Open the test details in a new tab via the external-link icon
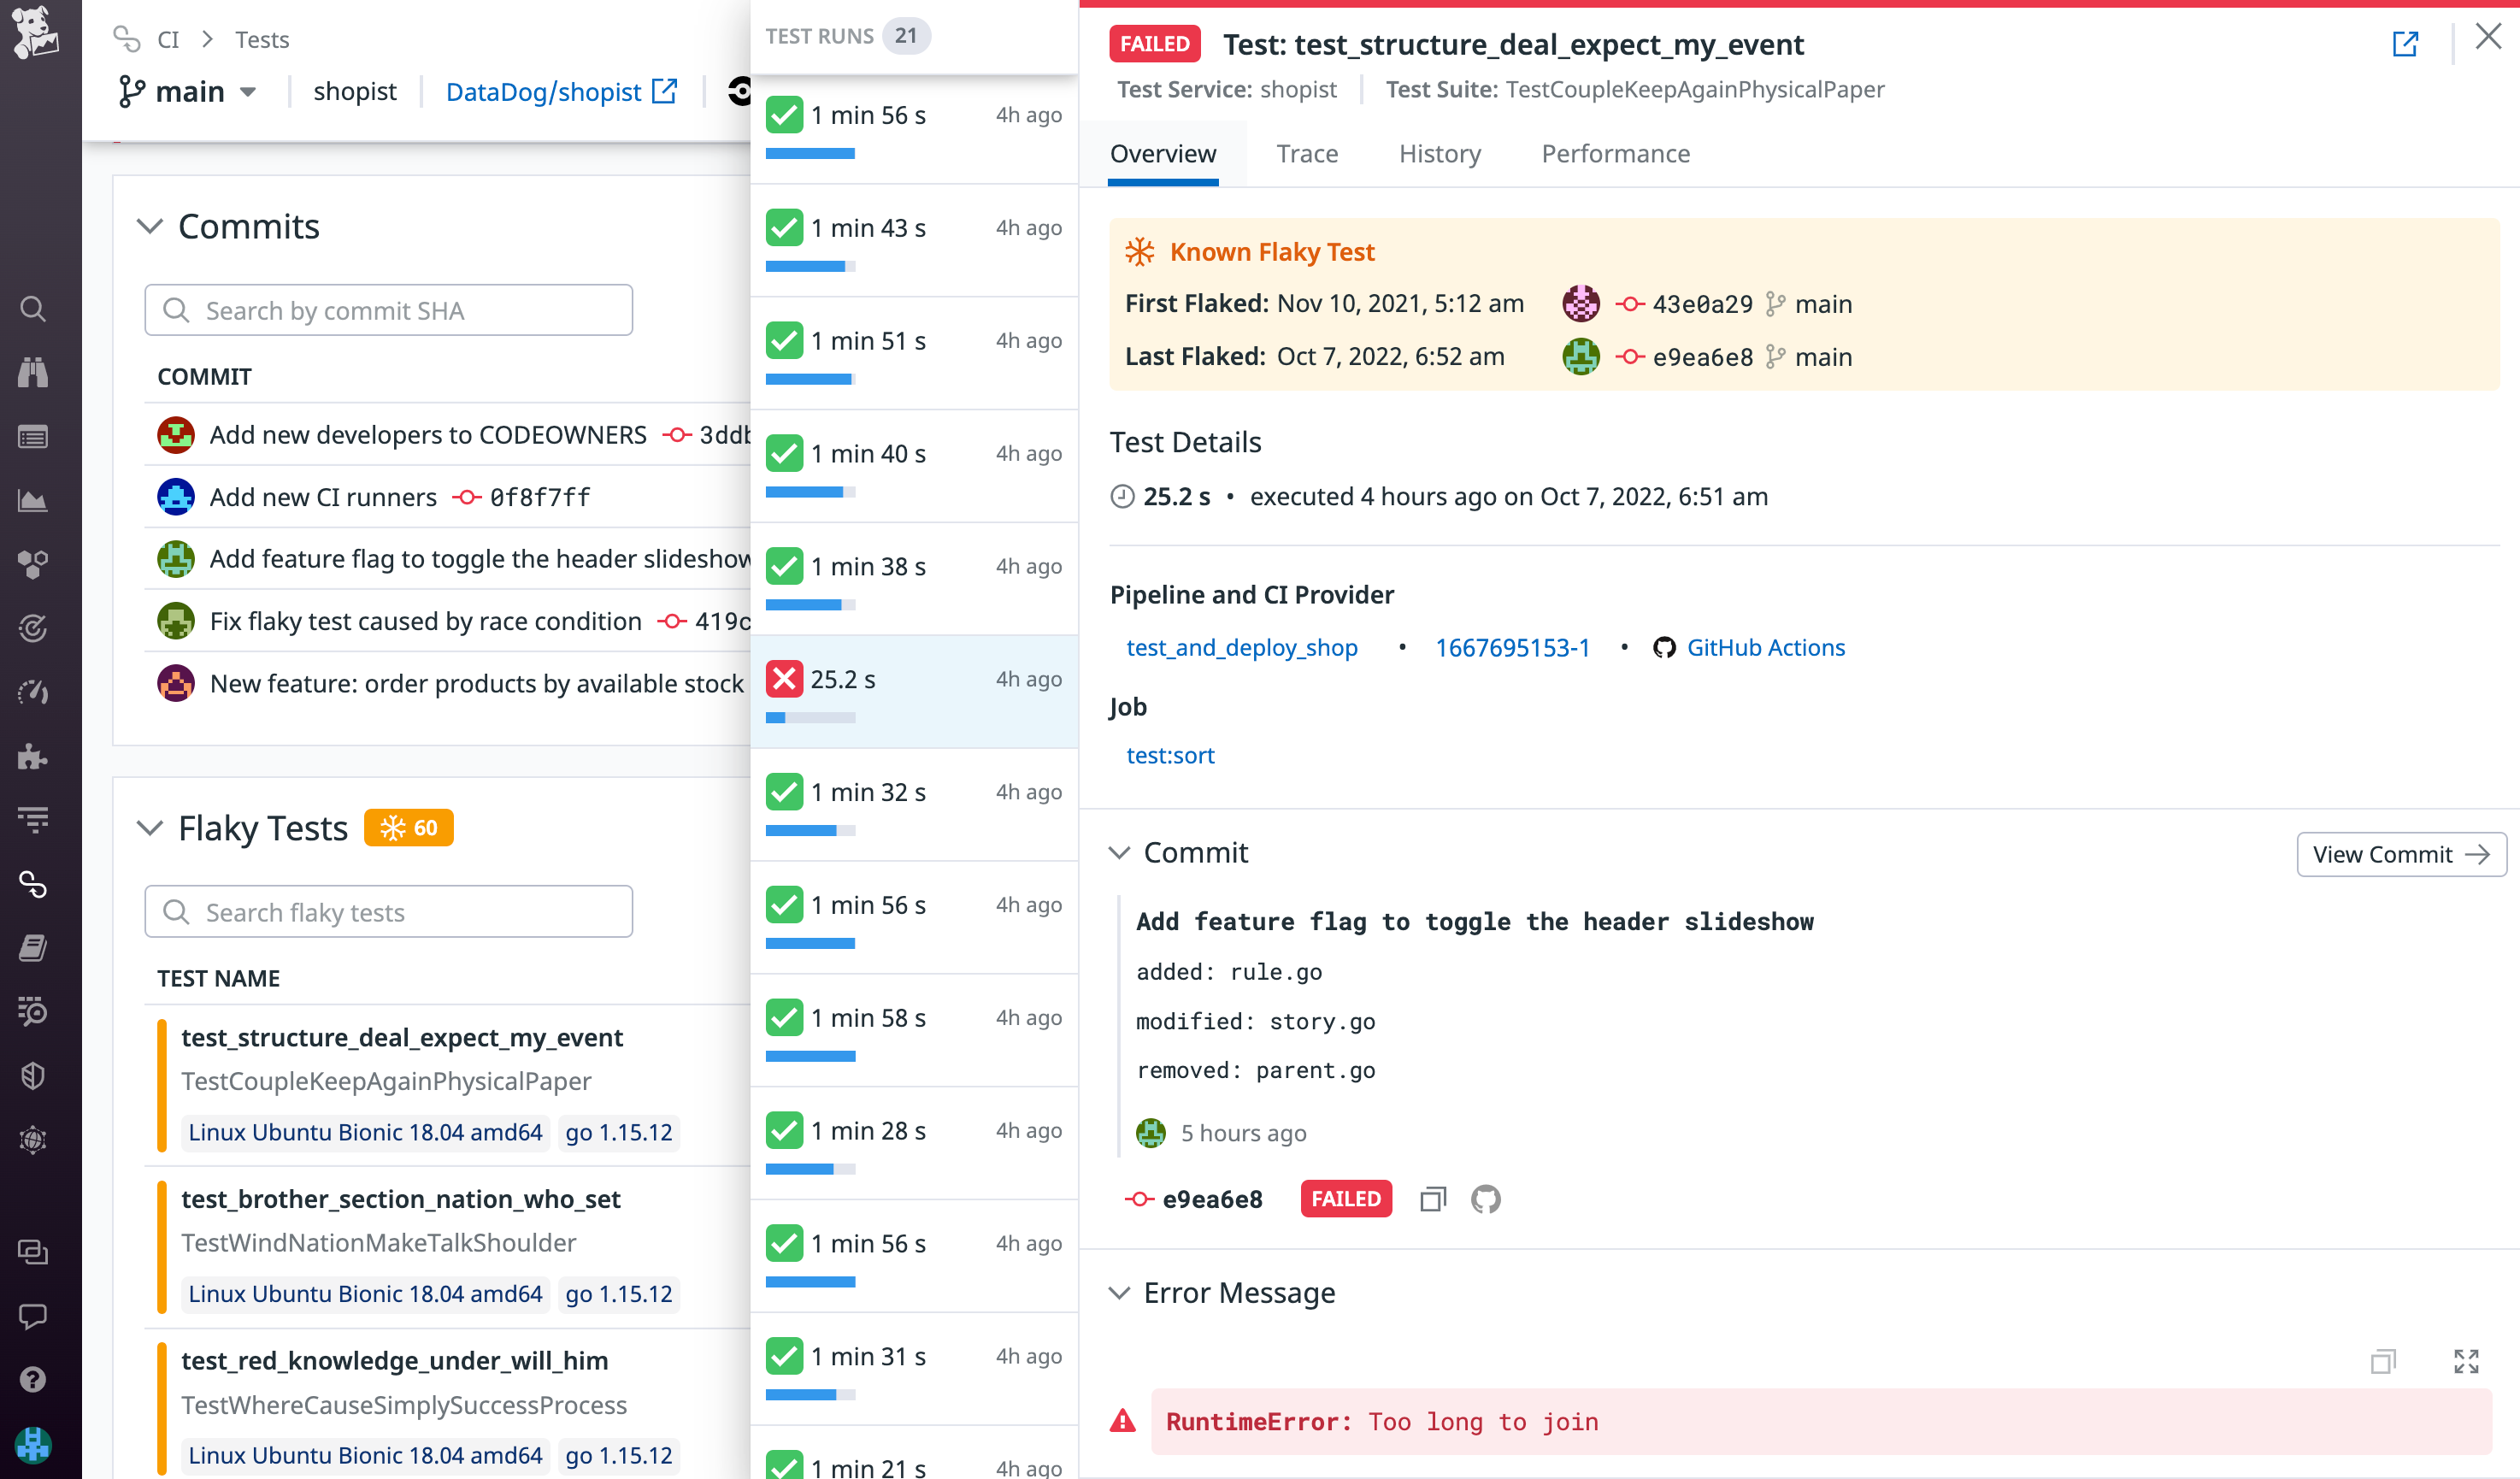The width and height of the screenshot is (2520, 1479). point(2406,44)
